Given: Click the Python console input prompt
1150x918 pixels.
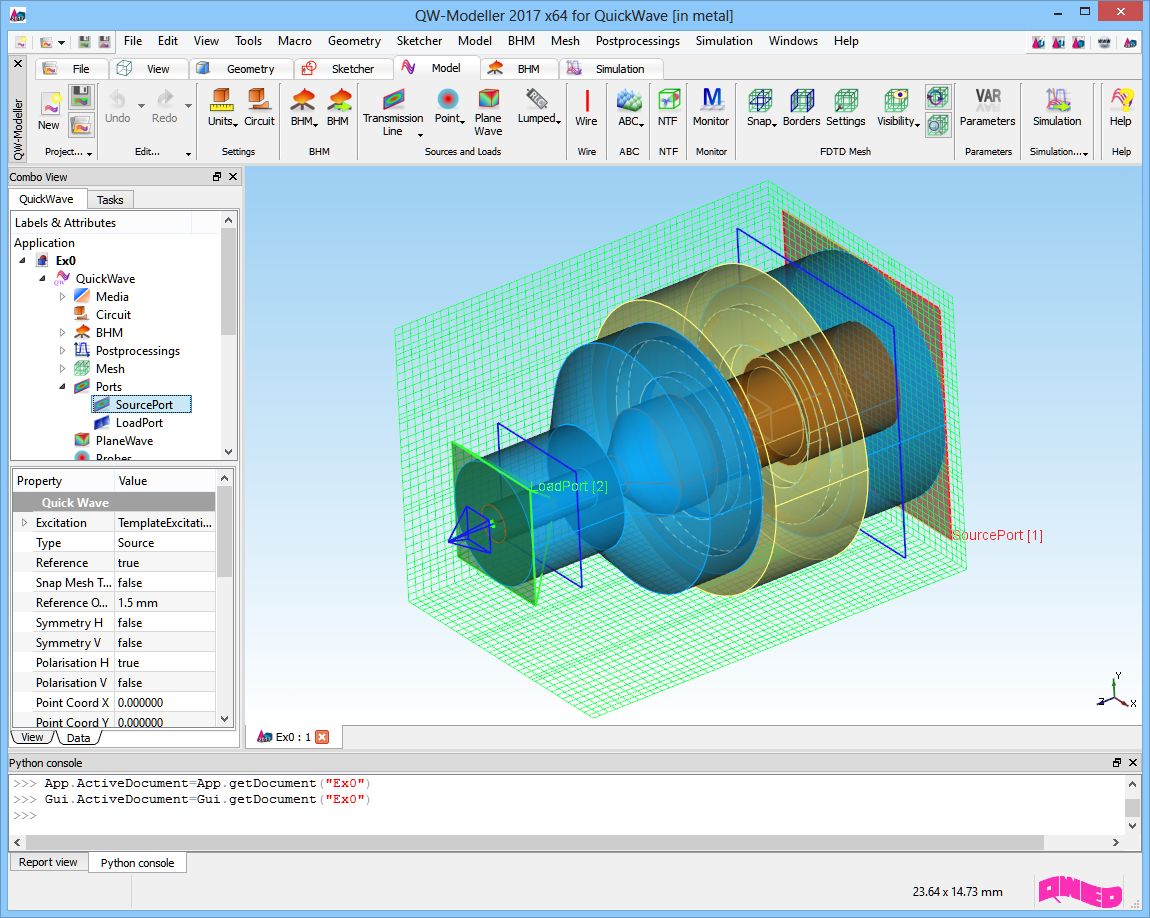Looking at the screenshot, I should [24, 815].
